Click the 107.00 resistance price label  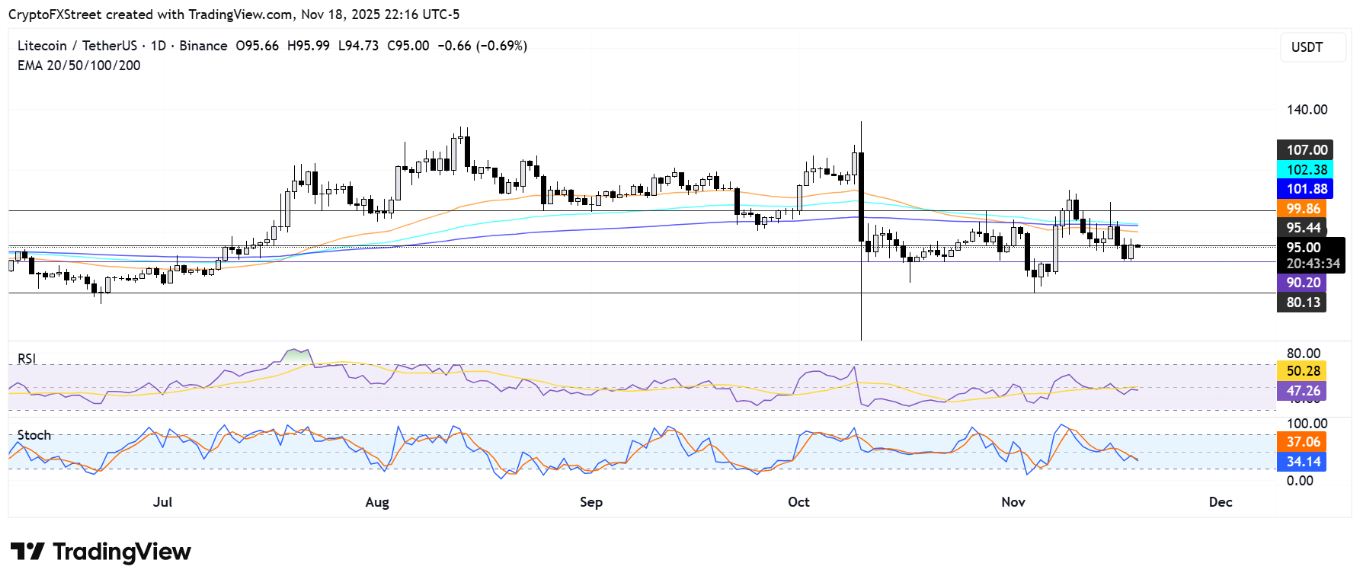(x=1303, y=149)
